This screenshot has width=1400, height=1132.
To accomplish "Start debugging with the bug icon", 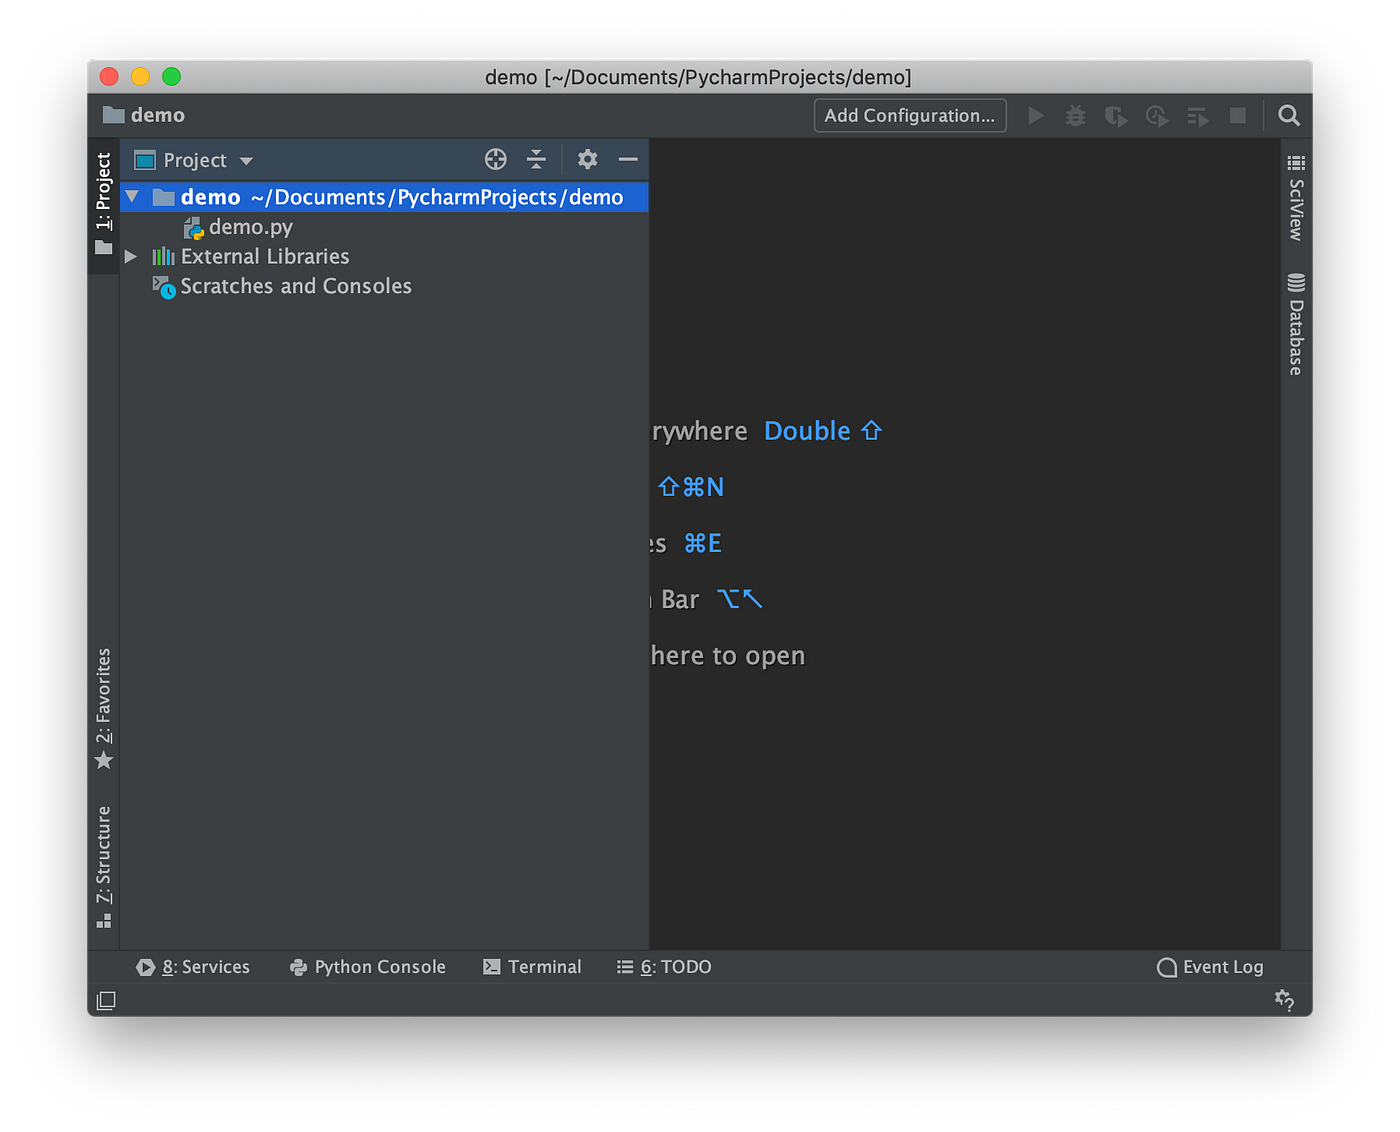I will [1075, 115].
